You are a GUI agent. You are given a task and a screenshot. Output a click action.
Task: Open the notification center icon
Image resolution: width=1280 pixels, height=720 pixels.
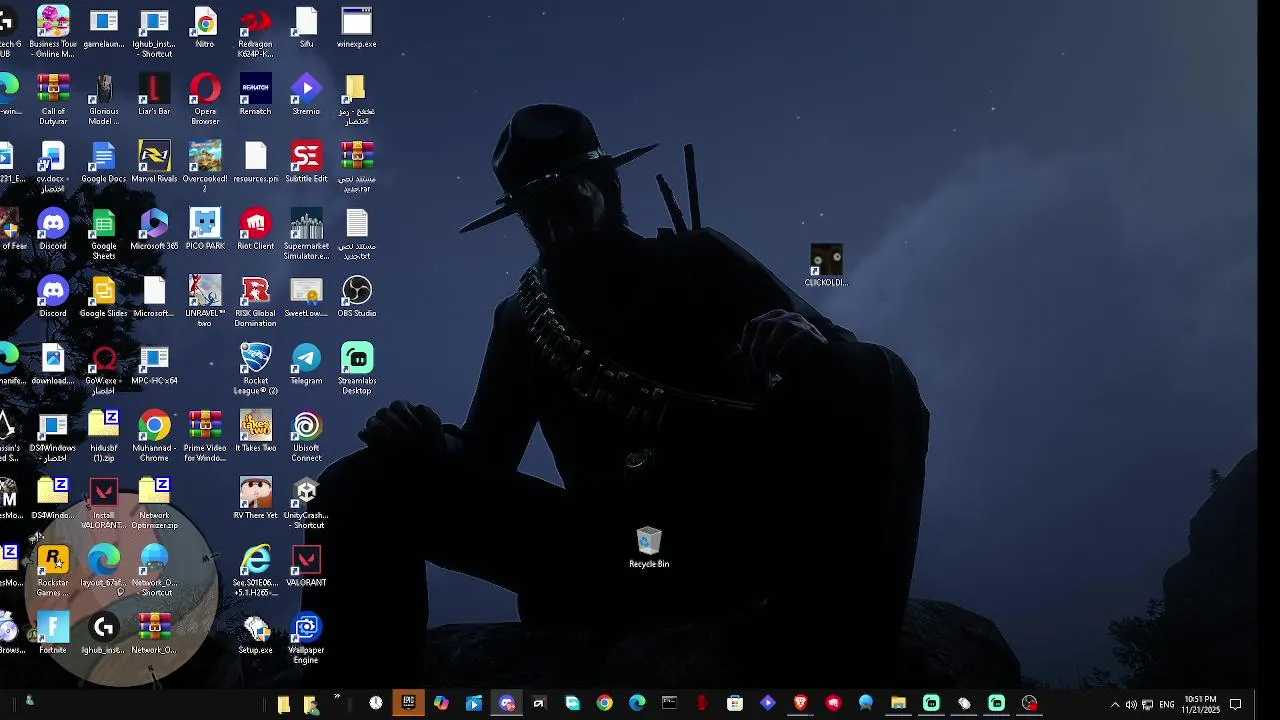point(1236,704)
